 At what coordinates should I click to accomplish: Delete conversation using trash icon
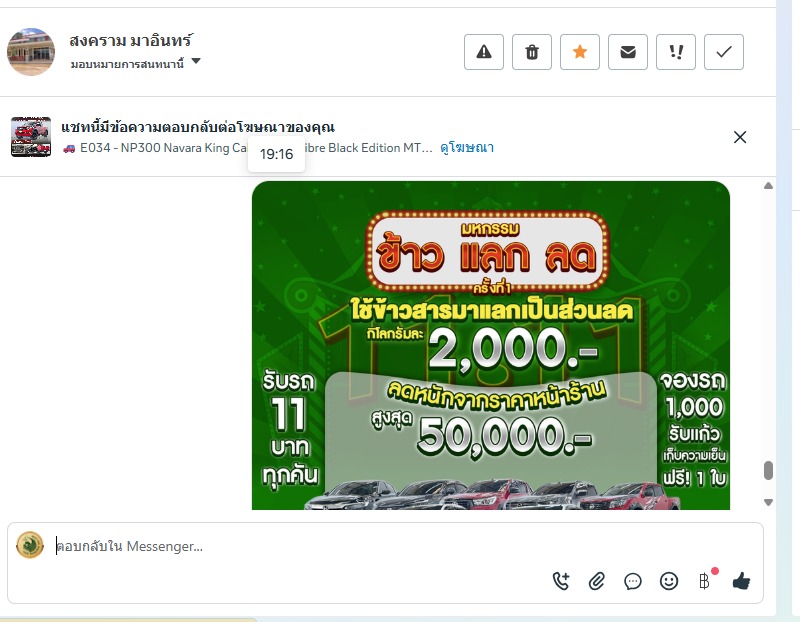[532, 52]
